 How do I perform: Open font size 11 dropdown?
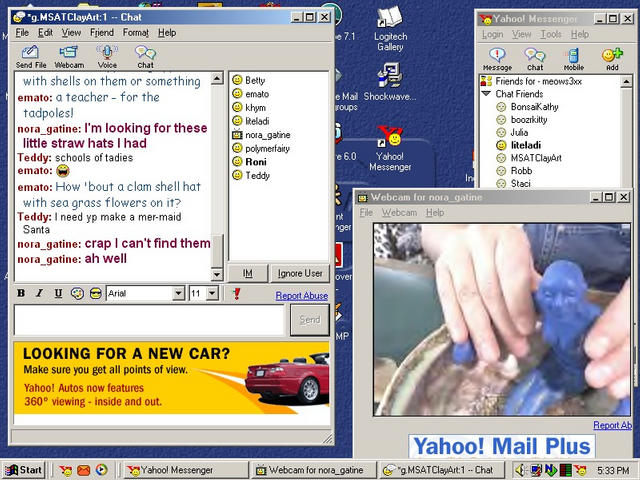click(x=212, y=293)
